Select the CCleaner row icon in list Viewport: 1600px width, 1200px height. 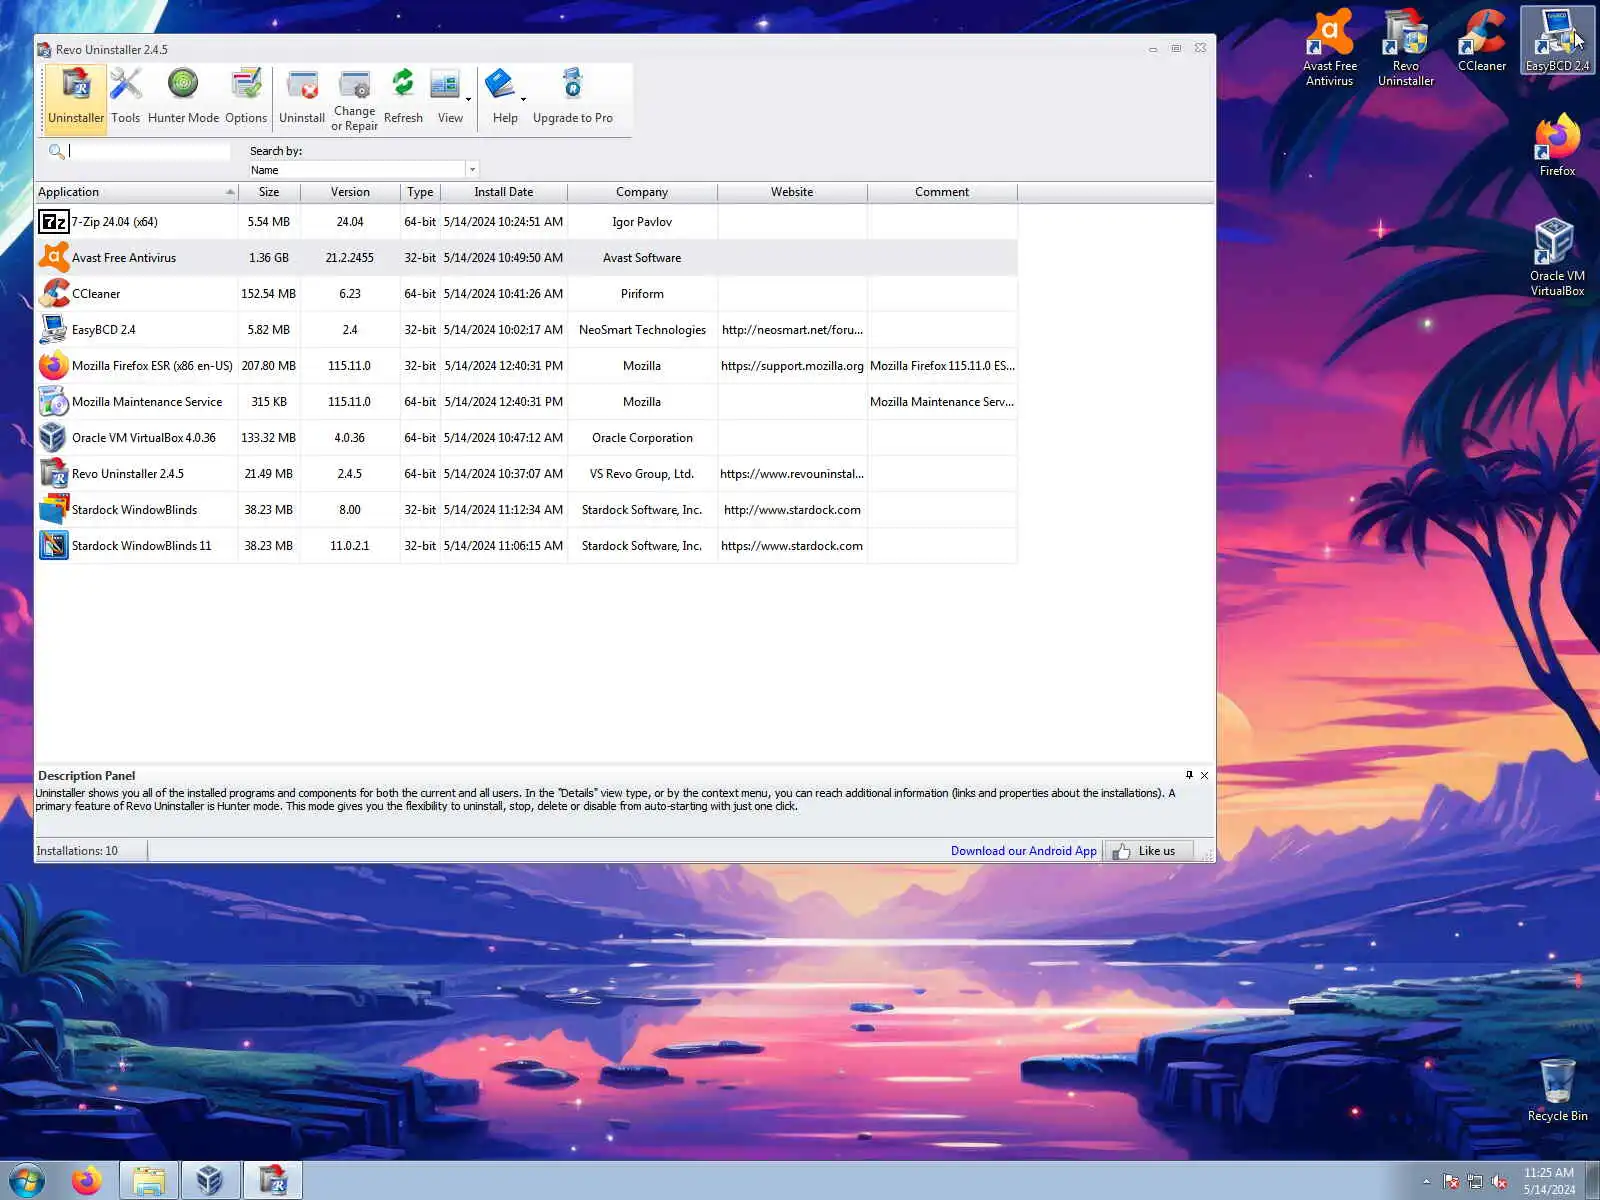coord(54,294)
